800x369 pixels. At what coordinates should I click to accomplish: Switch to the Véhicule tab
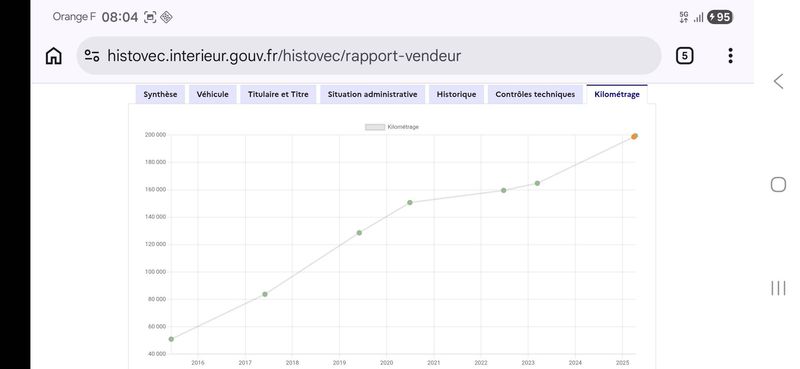(213, 94)
